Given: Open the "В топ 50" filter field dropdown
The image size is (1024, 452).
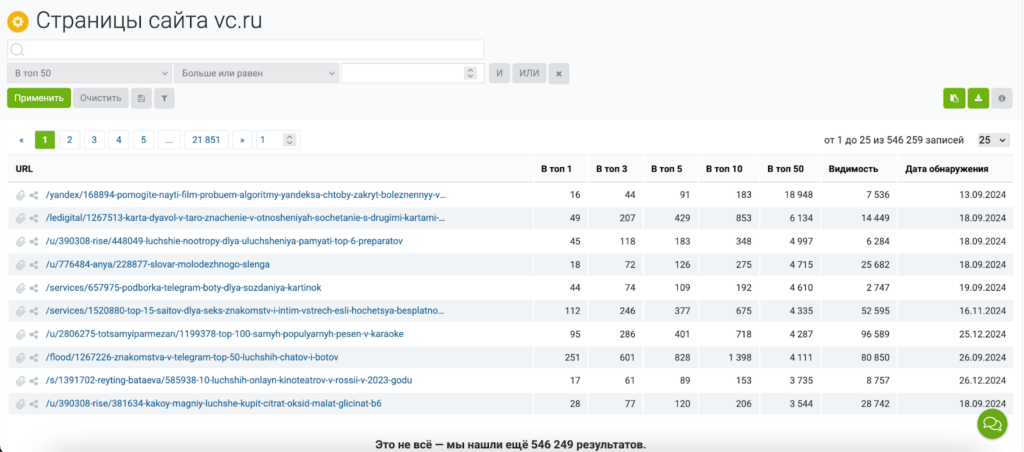Looking at the screenshot, I should 89,73.
